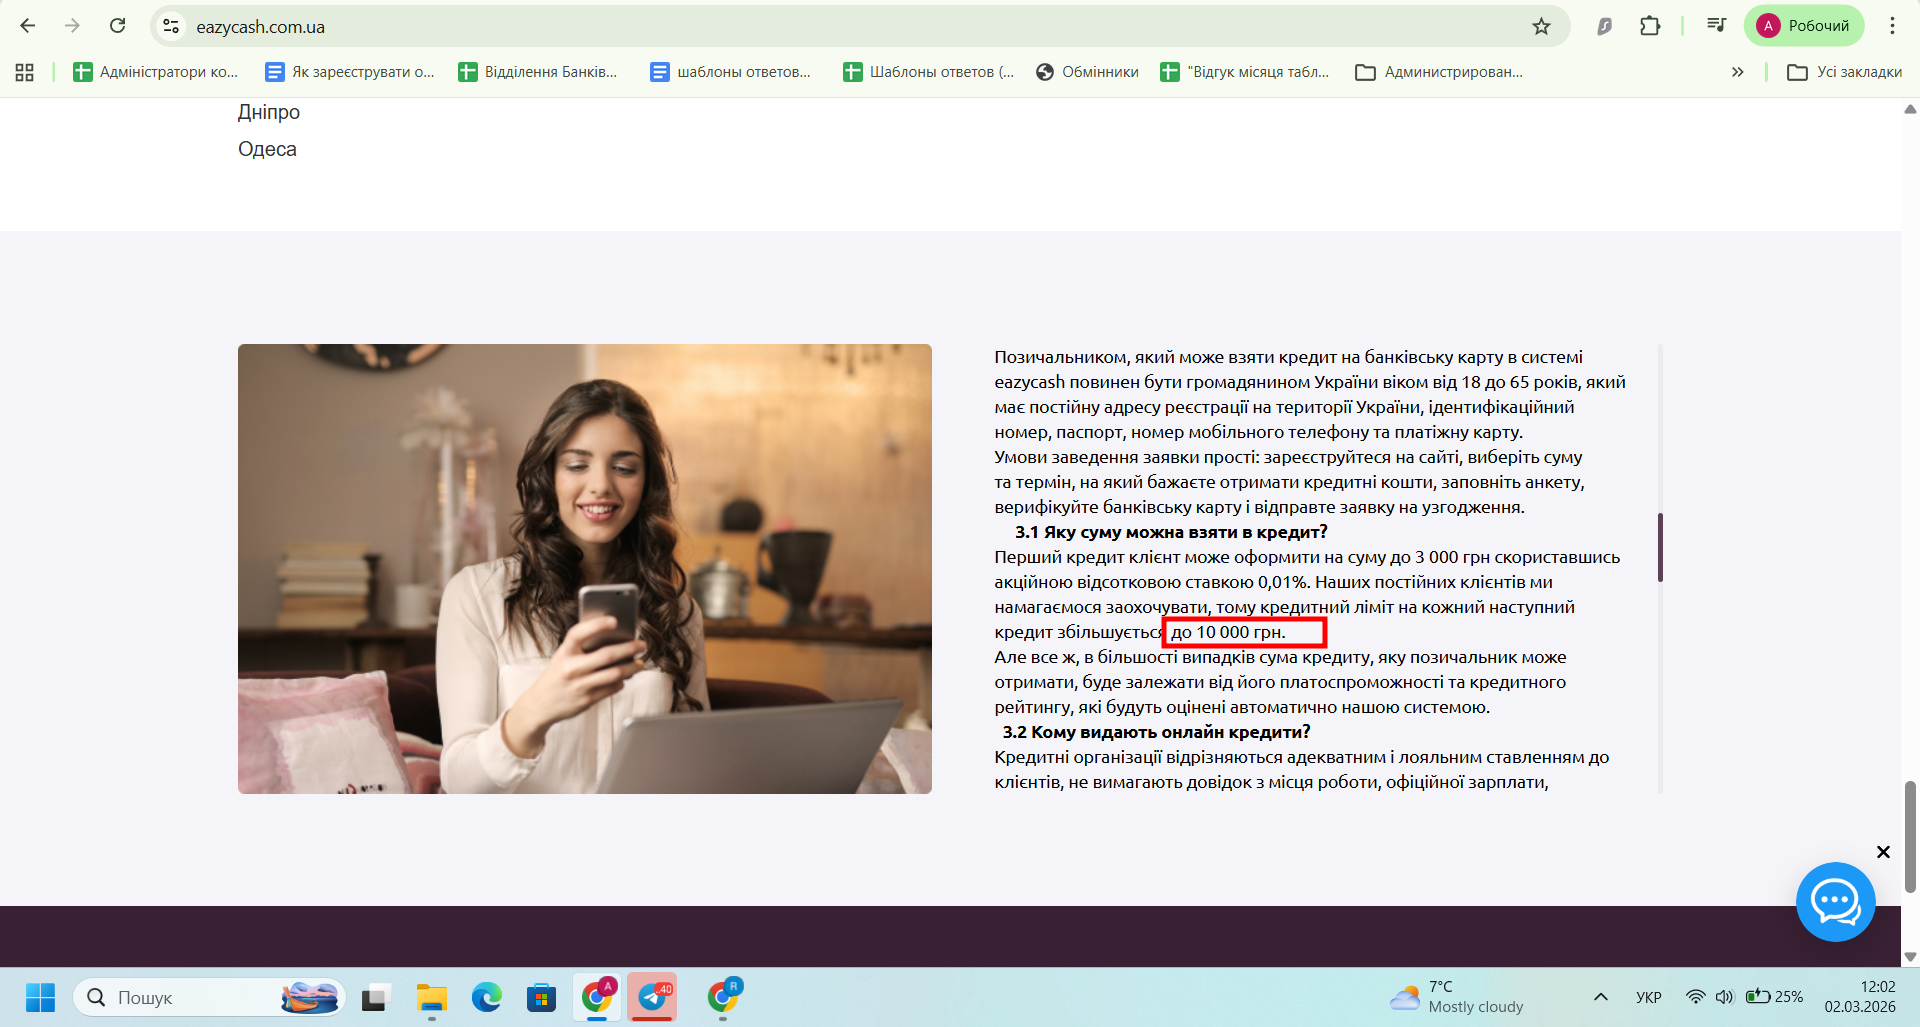The width and height of the screenshot is (1920, 1027).
Task: Open the clock and date 02.03.2026
Action: tap(1859, 997)
